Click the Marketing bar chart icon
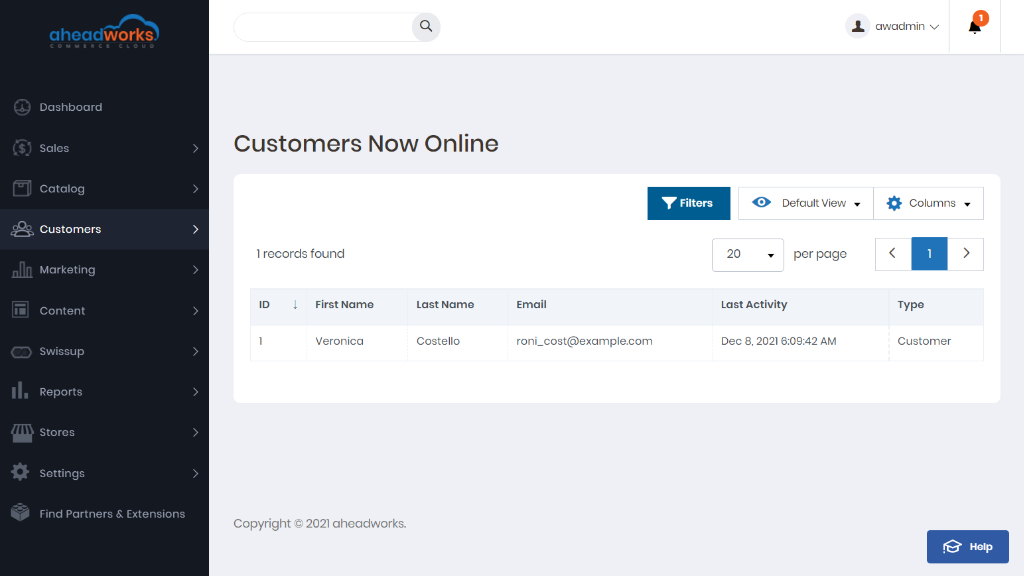Screen dimensions: 1024x576 tap(22, 270)
